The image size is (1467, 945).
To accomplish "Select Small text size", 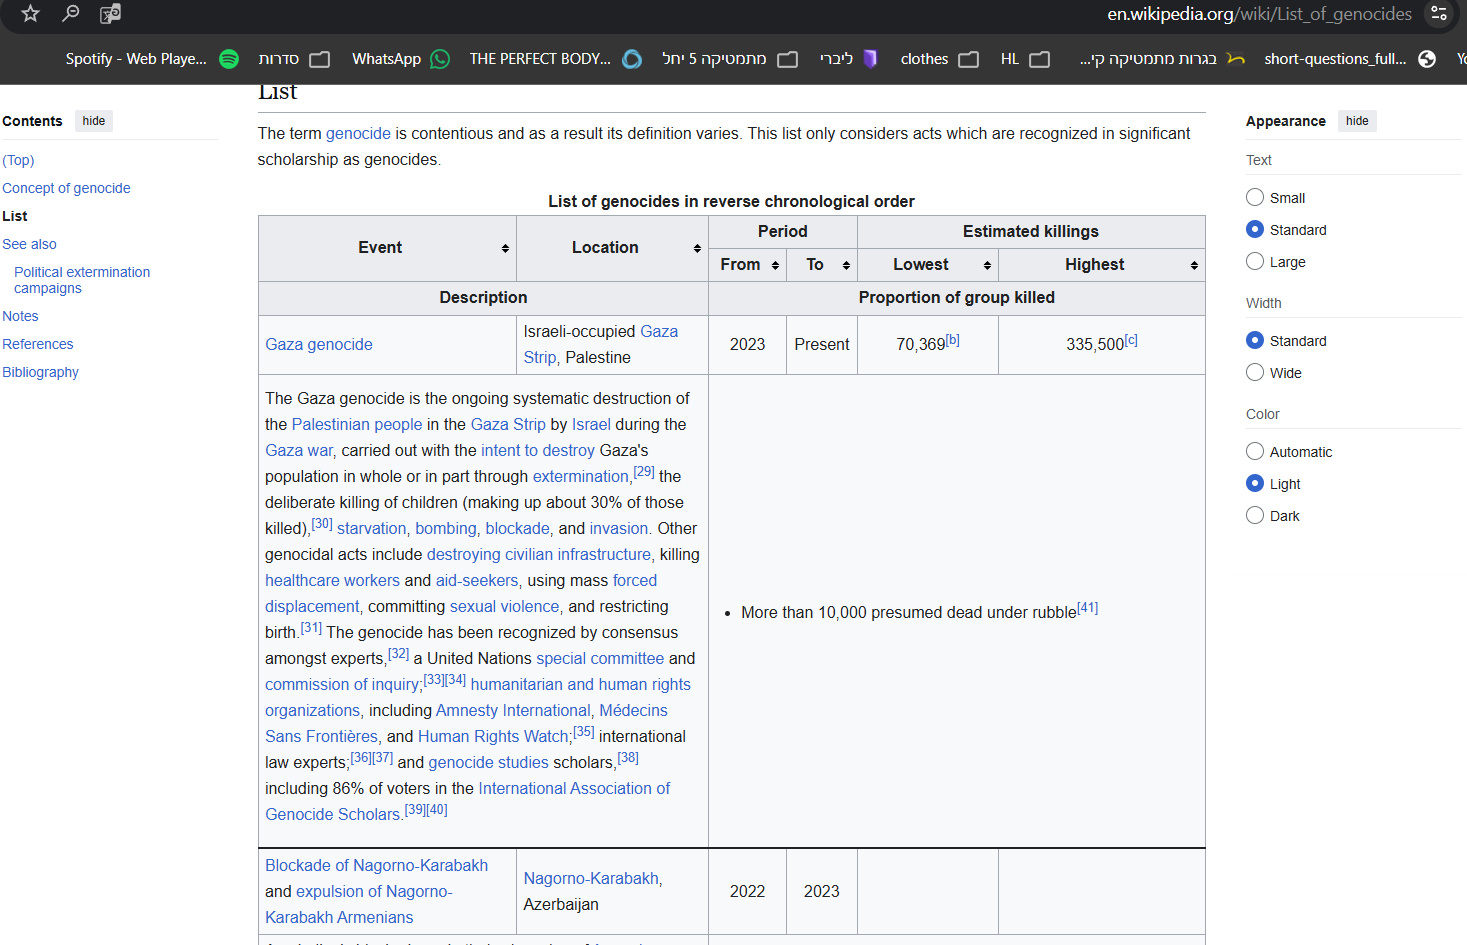I will pyautogui.click(x=1255, y=197).
